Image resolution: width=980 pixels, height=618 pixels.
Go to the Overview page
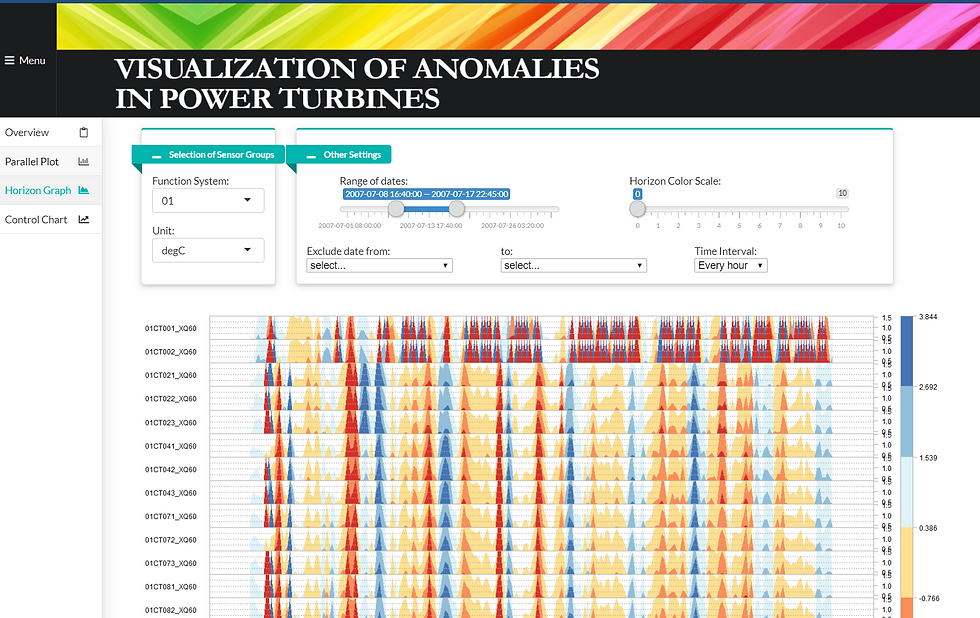click(27, 132)
